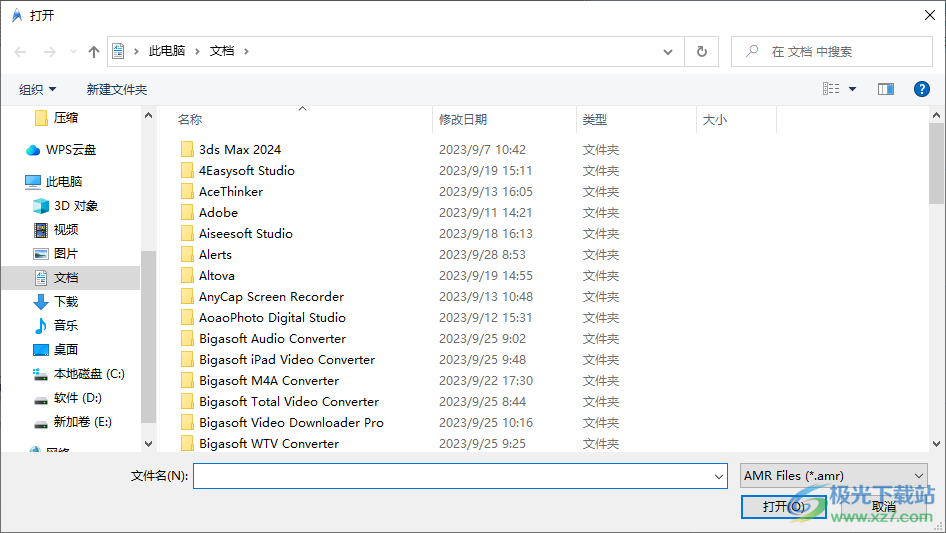946x533 pixels.
Task: Go back with the left arrow button
Action: tap(20, 52)
